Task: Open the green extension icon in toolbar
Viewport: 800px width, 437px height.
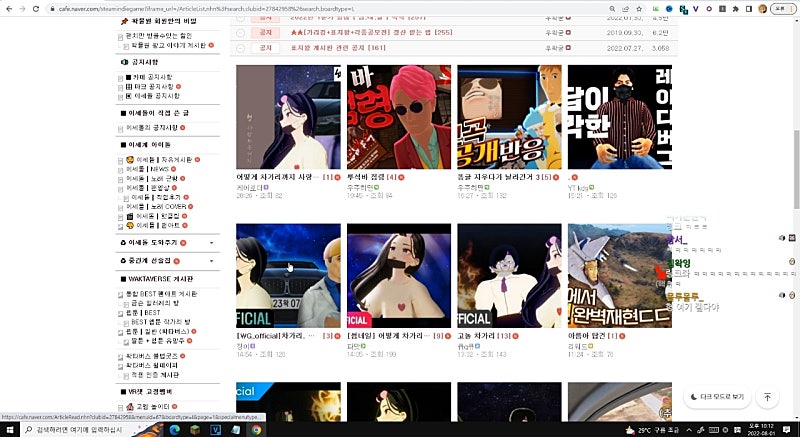Action: click(656, 9)
